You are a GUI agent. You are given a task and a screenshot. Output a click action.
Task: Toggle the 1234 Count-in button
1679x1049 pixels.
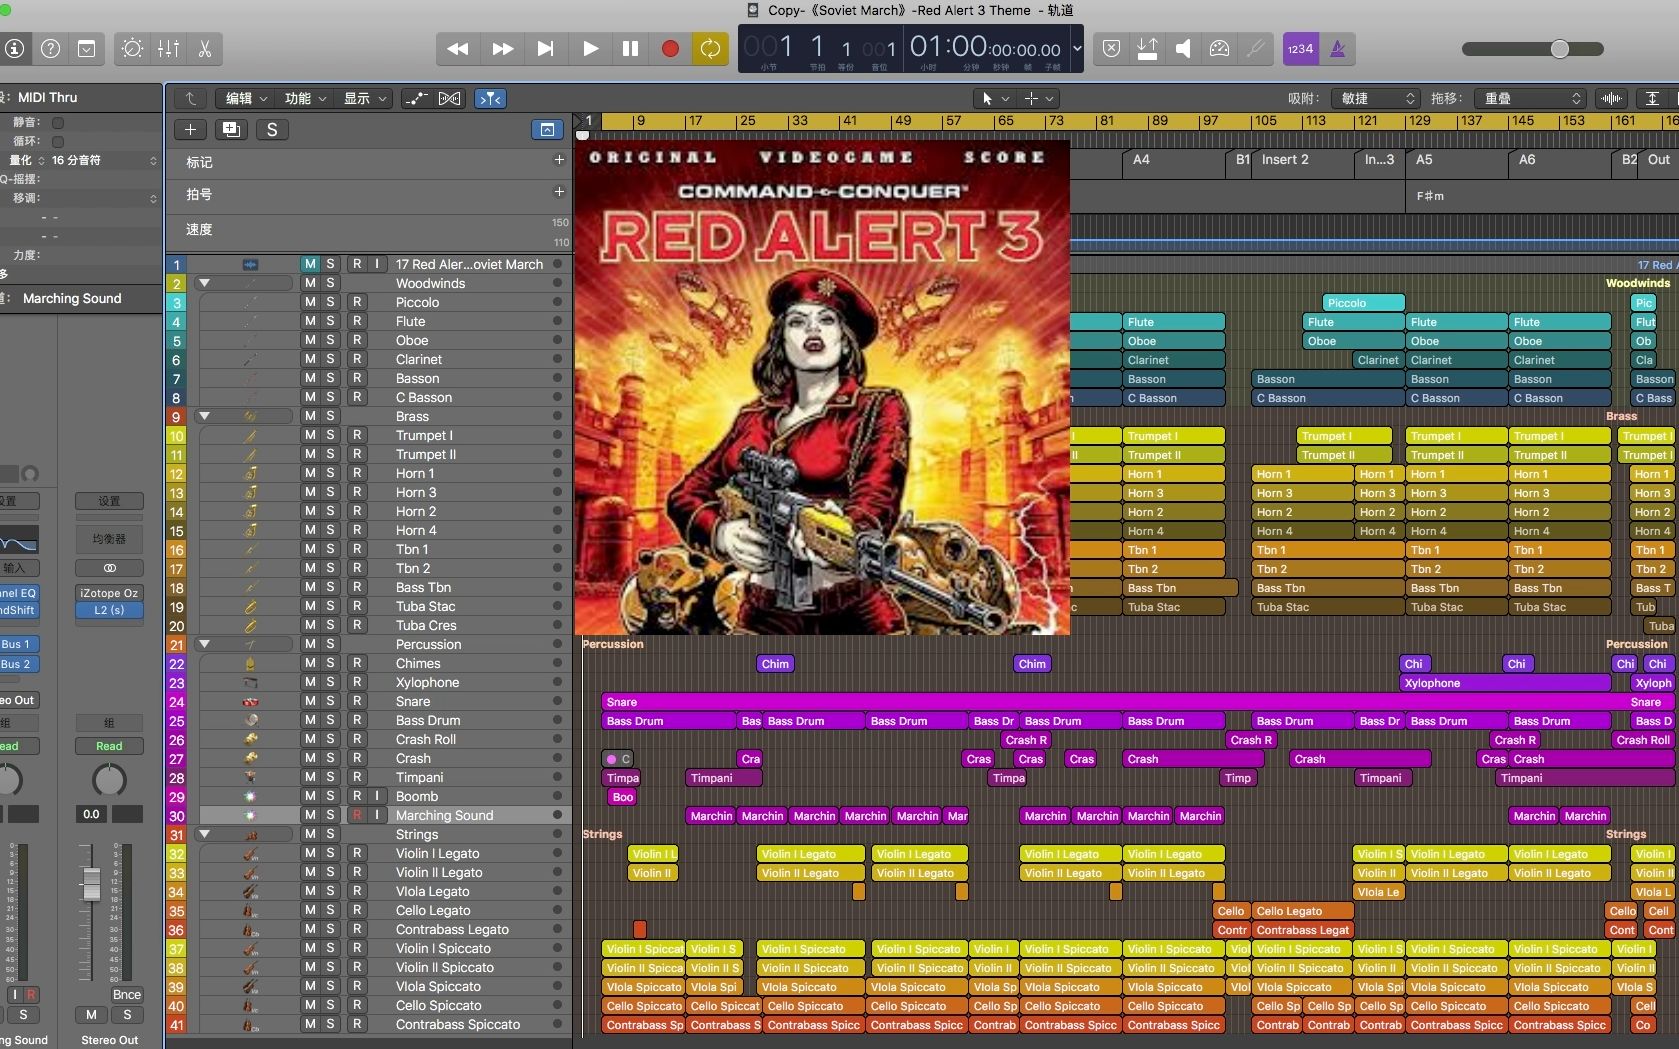point(1300,48)
